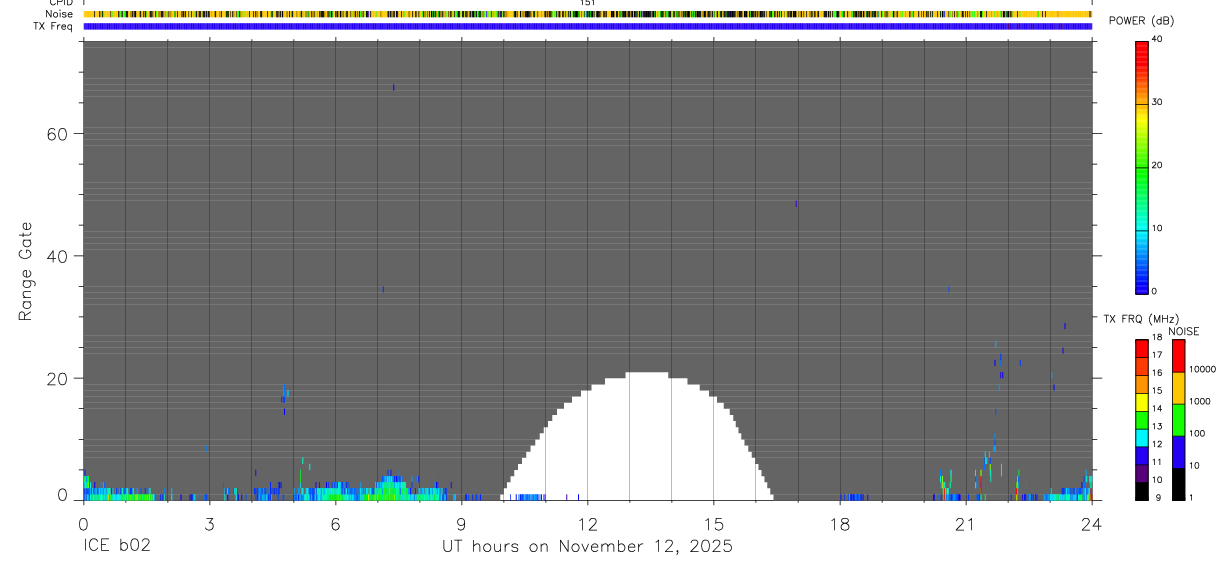
Task: Click the UT hours on November 12, 2025 title
Action: coord(587,546)
